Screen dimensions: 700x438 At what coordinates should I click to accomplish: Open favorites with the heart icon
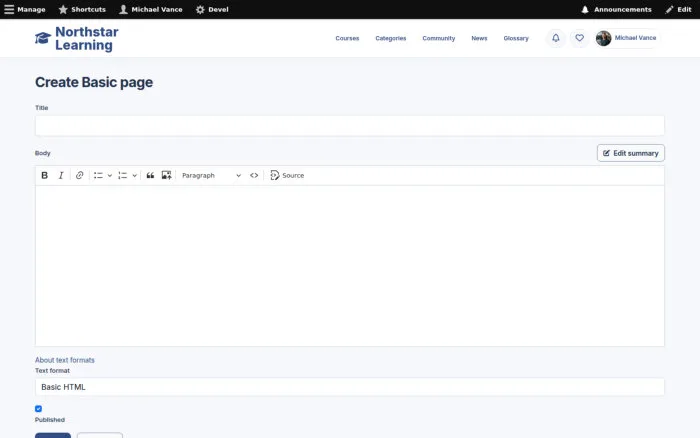coord(579,38)
